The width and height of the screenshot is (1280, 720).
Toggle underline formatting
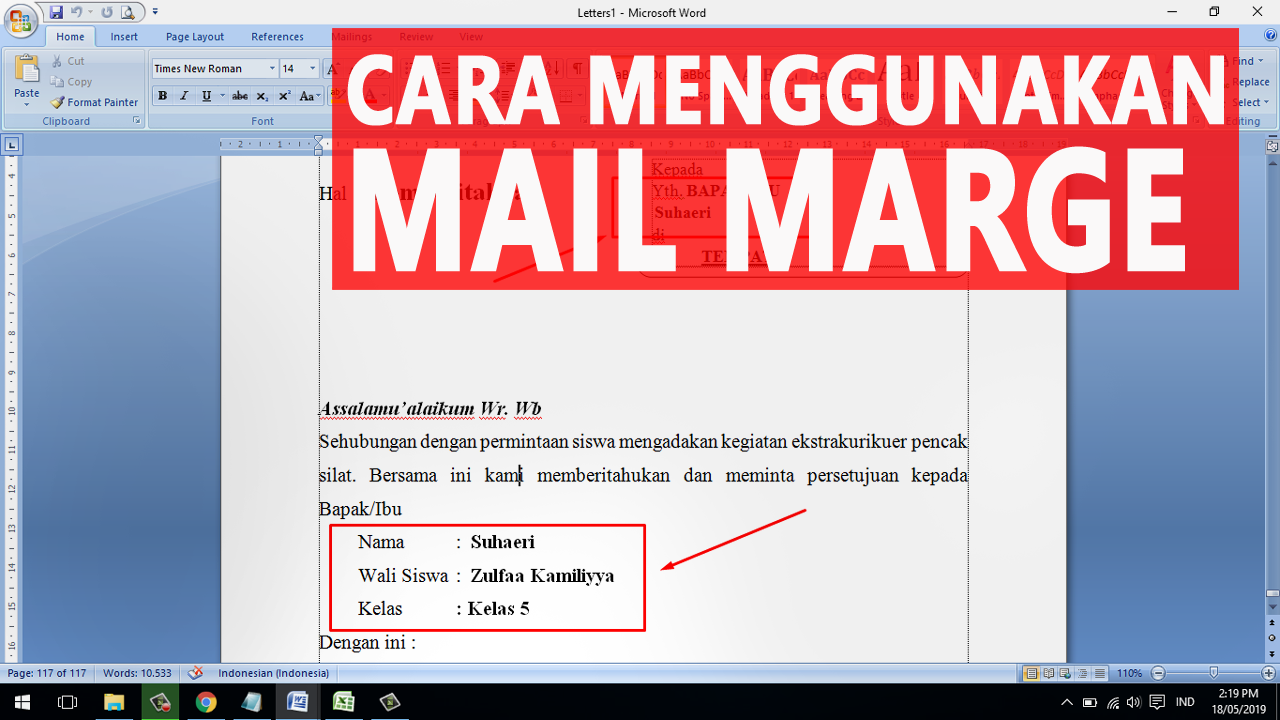(x=206, y=96)
